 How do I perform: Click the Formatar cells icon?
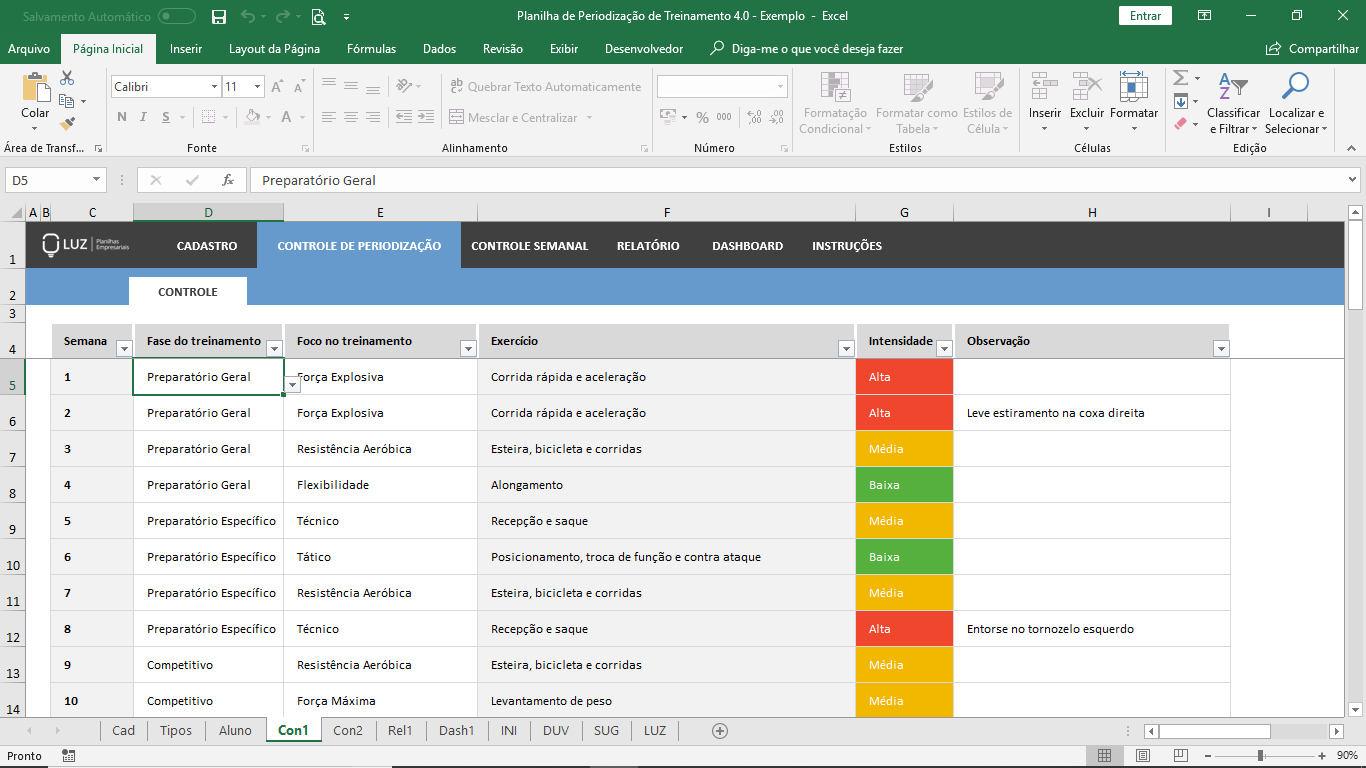coord(1134,87)
